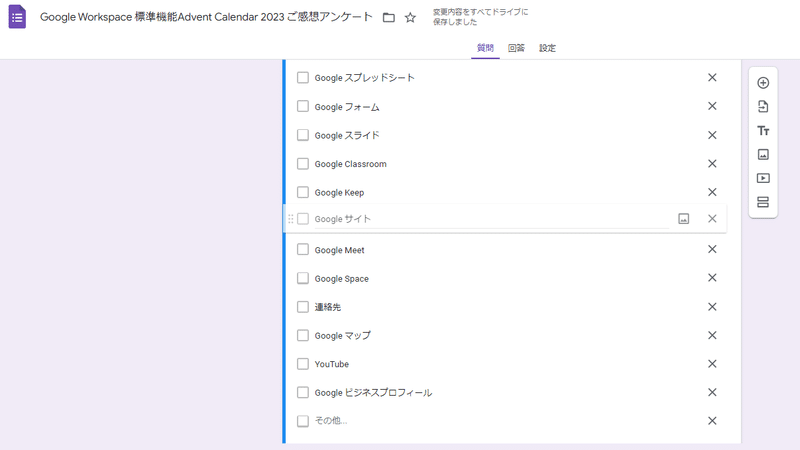Tick the Google スプレッドシート checkbox
The height and width of the screenshot is (450, 800).
coord(303,78)
